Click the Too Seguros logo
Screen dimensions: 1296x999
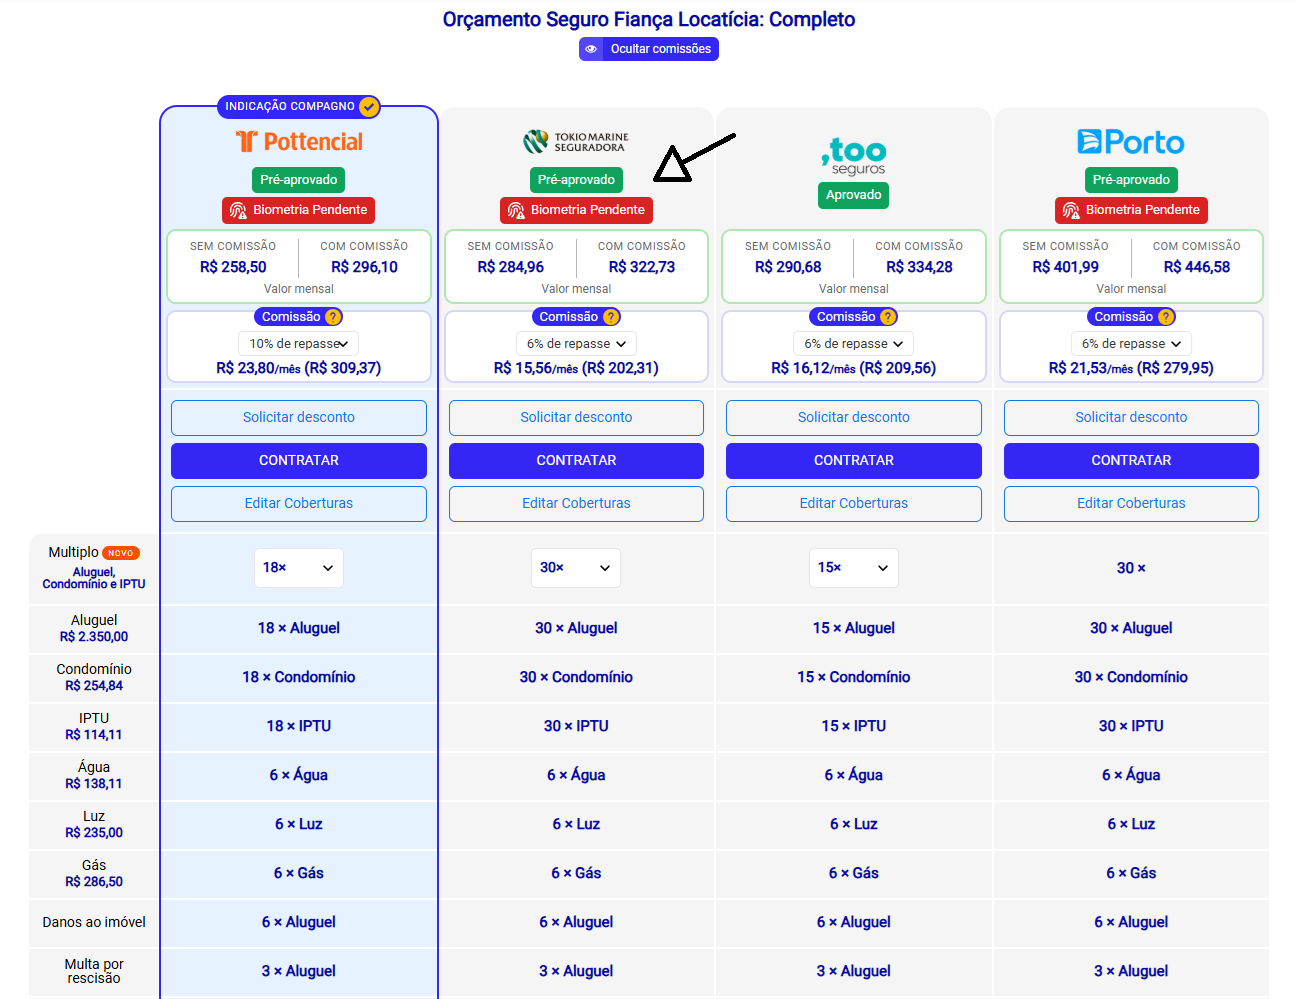[854, 156]
